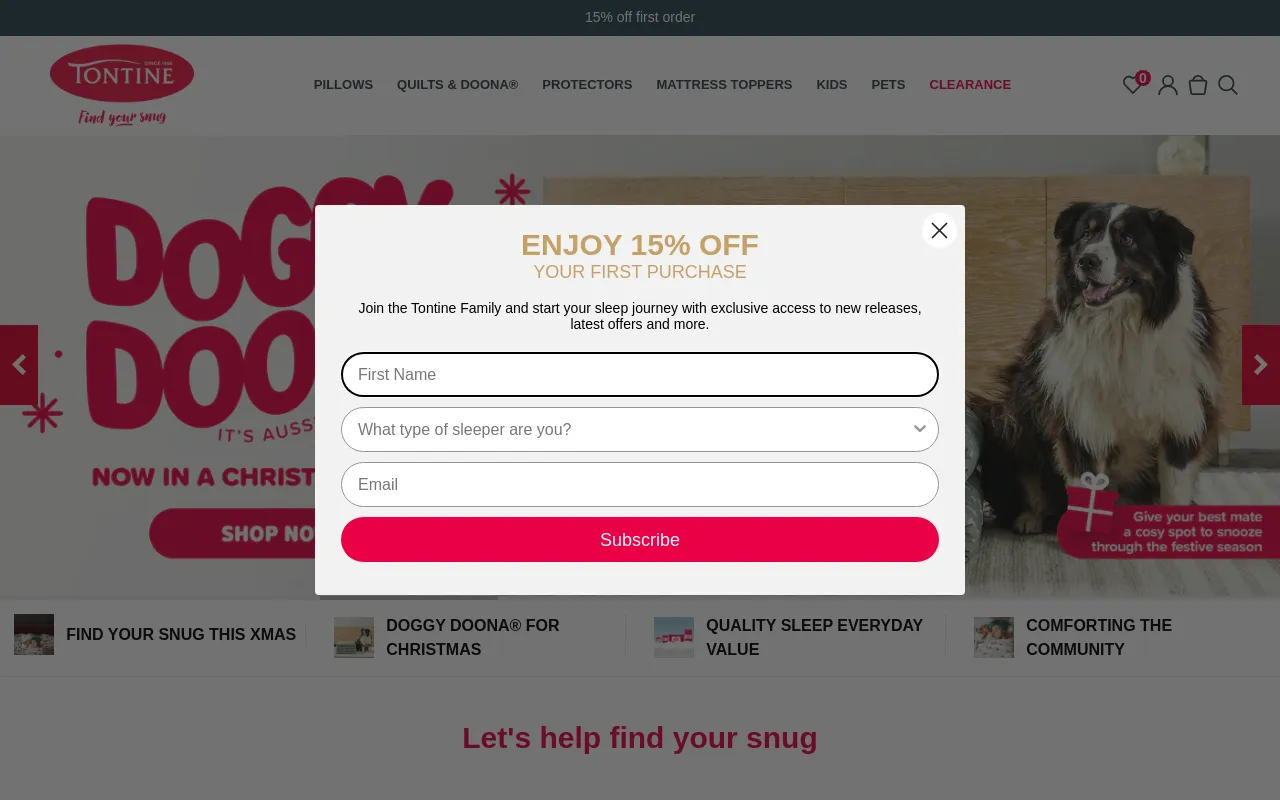Advance to next carousel slide

pyautogui.click(x=1263, y=364)
